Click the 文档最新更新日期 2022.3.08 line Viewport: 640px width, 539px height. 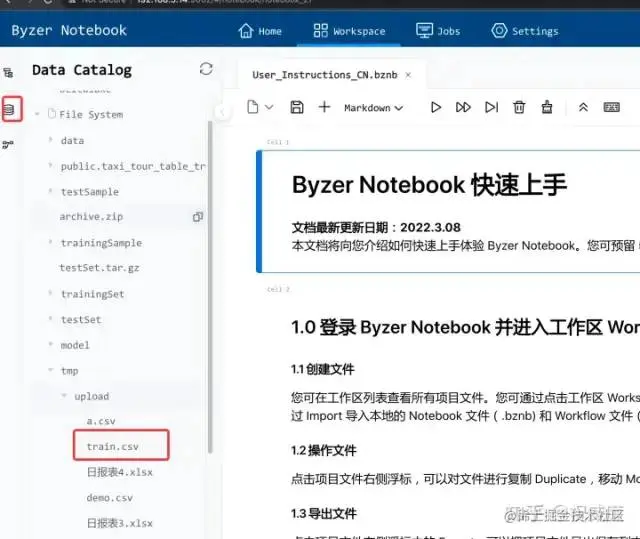pyautogui.click(x=376, y=227)
